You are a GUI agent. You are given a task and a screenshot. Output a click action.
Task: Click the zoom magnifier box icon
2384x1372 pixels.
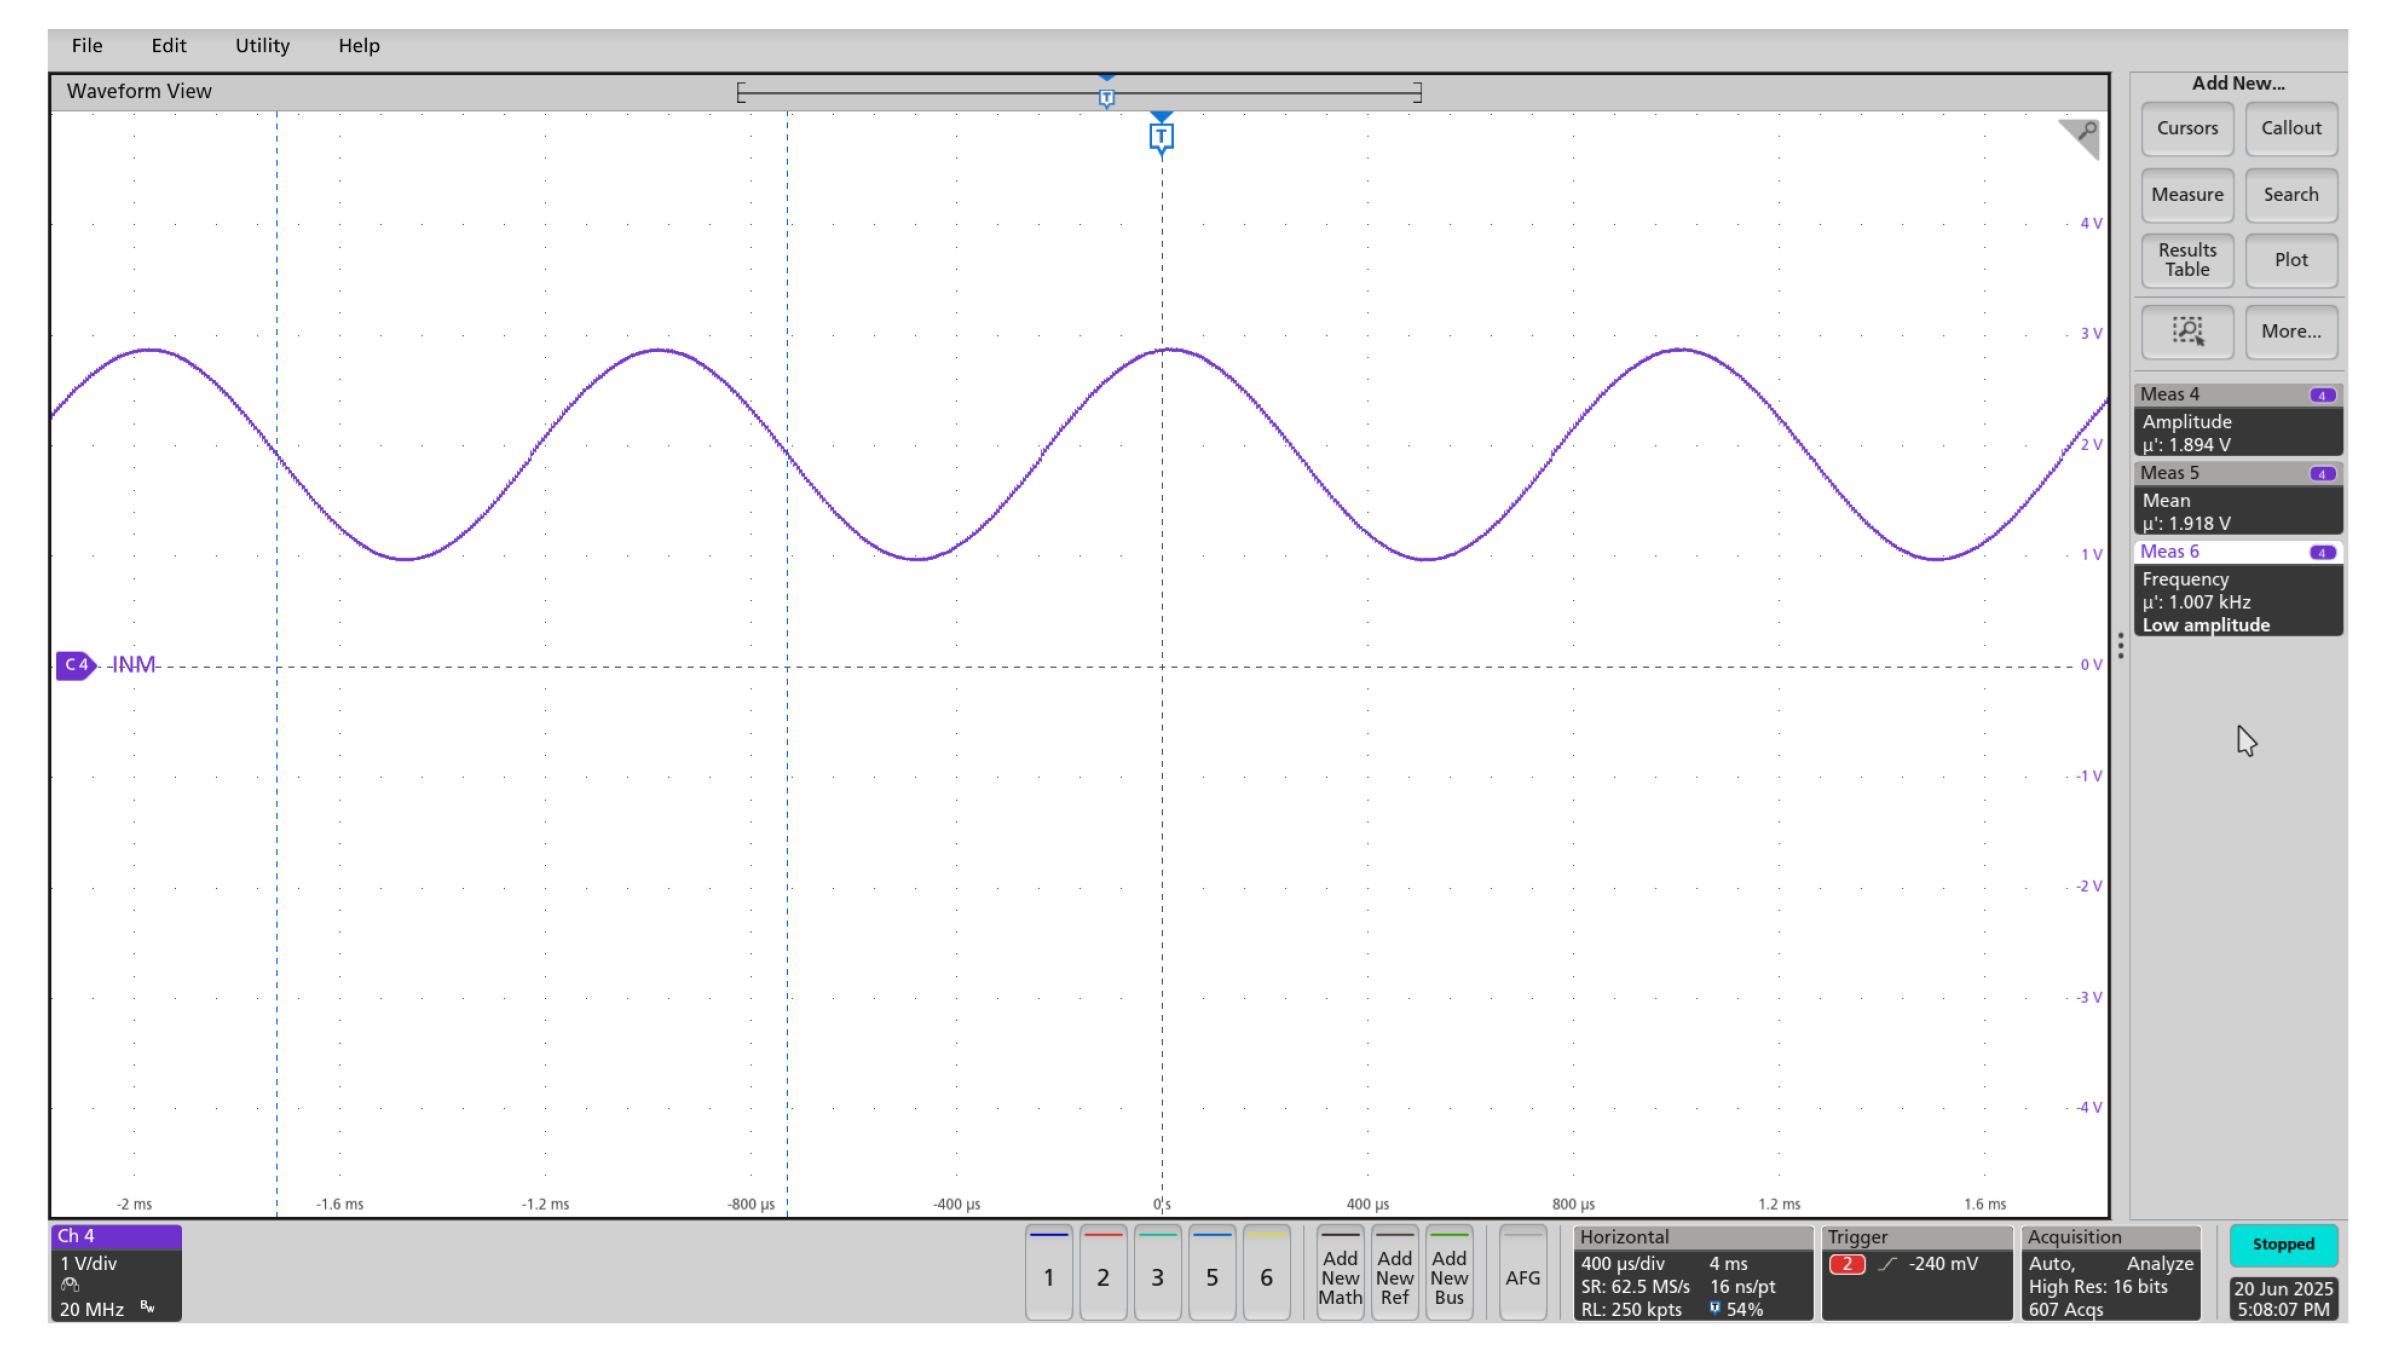coord(2187,331)
